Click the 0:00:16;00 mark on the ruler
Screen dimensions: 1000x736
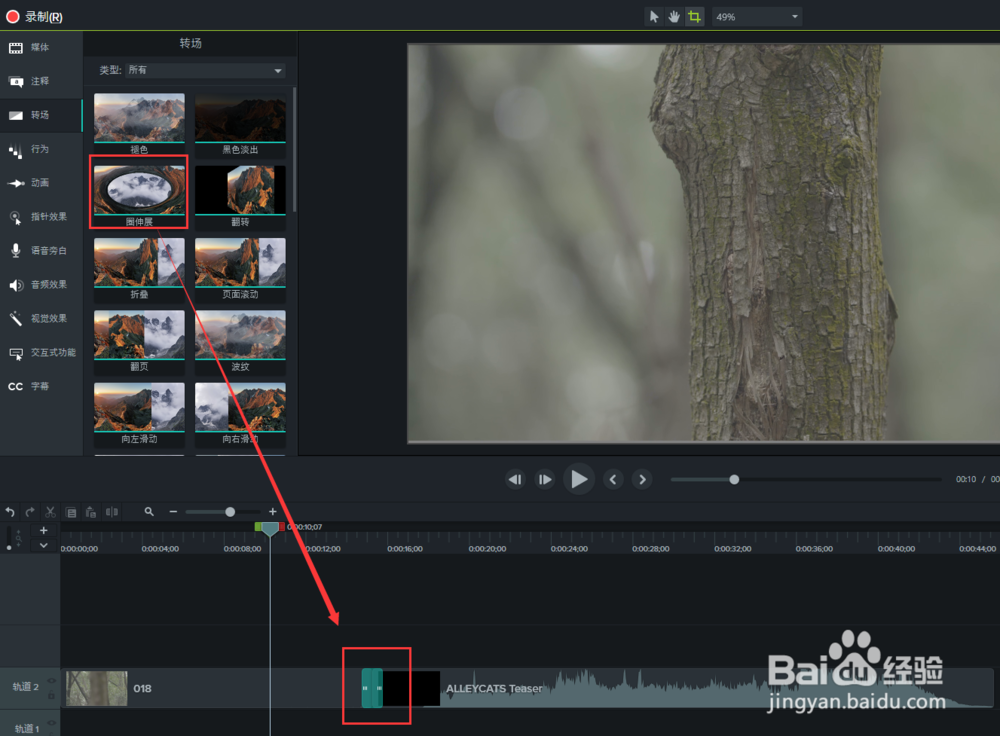pyautogui.click(x=405, y=548)
